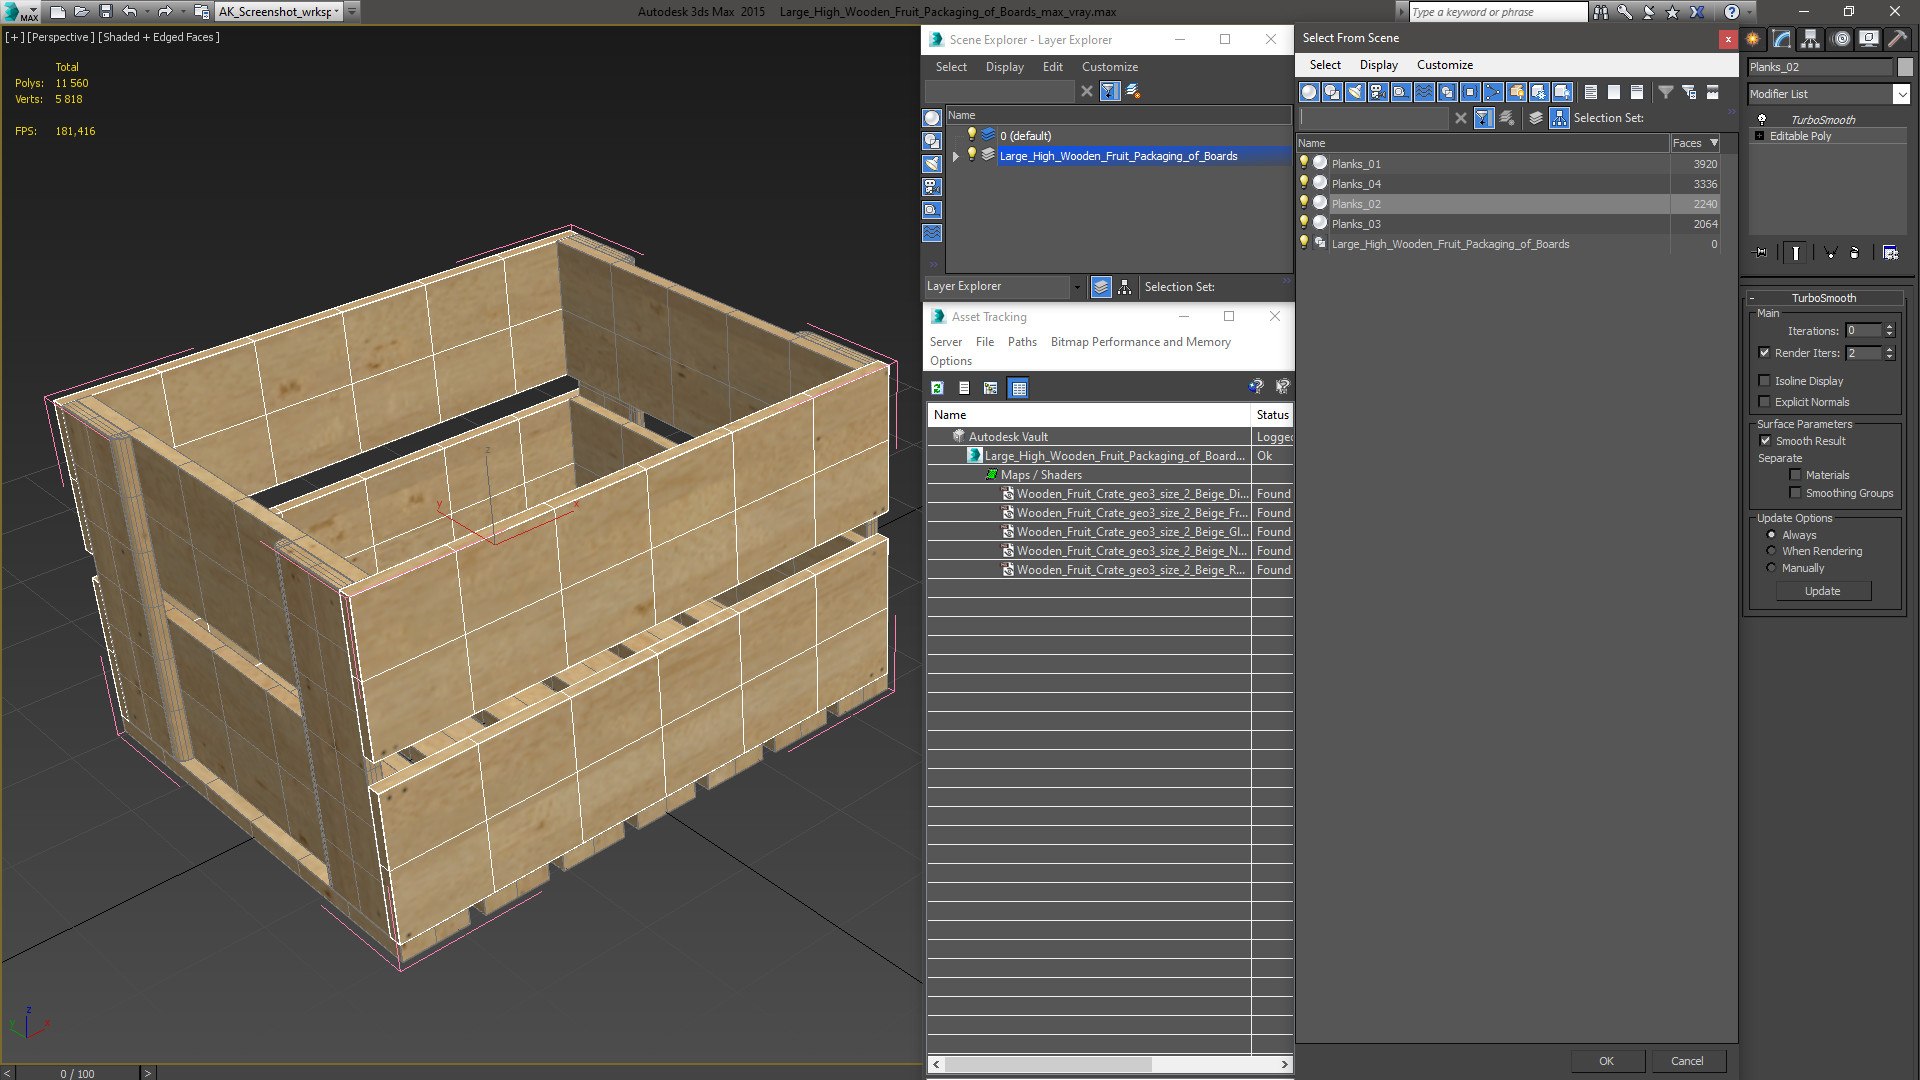1920x1080 pixels.
Task: Click Select Invert icon in Select From Scene toolbar
Action: [1637, 92]
